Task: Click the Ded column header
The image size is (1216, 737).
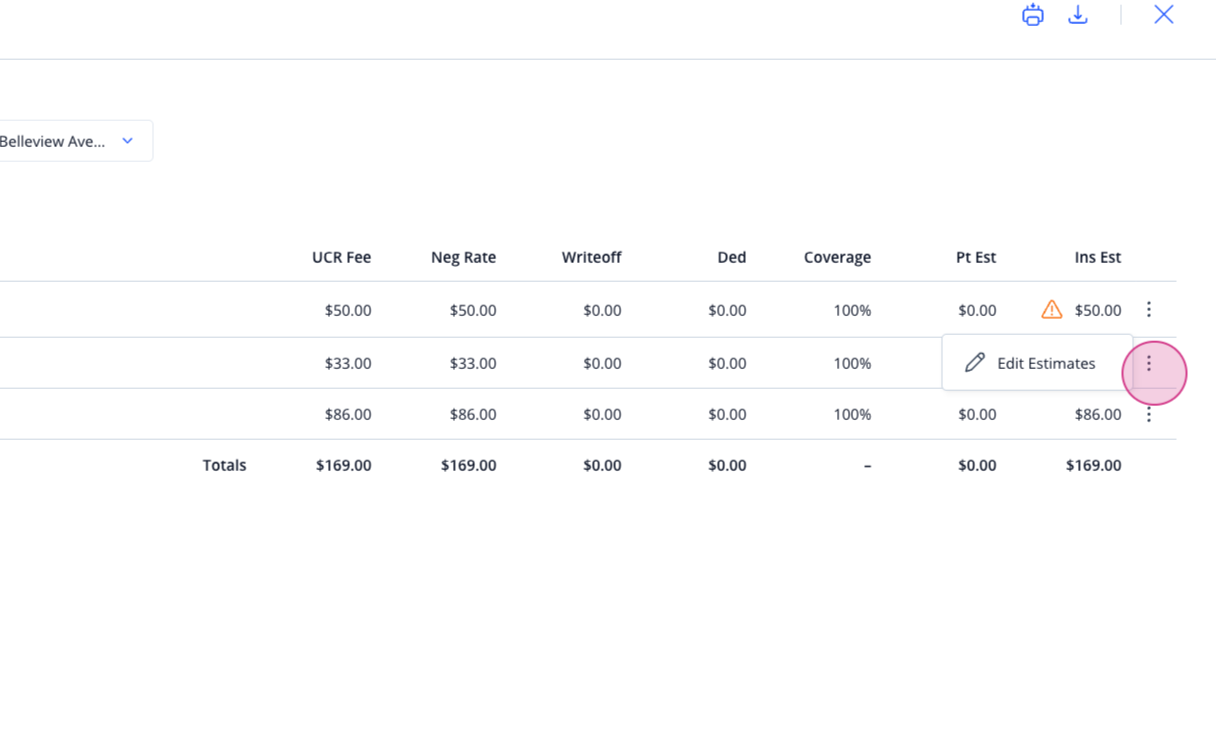Action: pyautogui.click(x=731, y=257)
